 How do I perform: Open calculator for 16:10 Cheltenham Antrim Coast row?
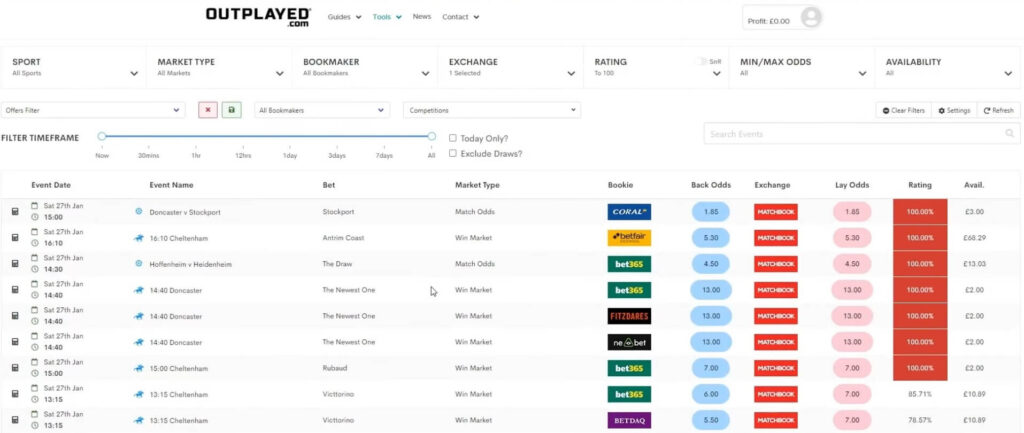tap(15, 238)
